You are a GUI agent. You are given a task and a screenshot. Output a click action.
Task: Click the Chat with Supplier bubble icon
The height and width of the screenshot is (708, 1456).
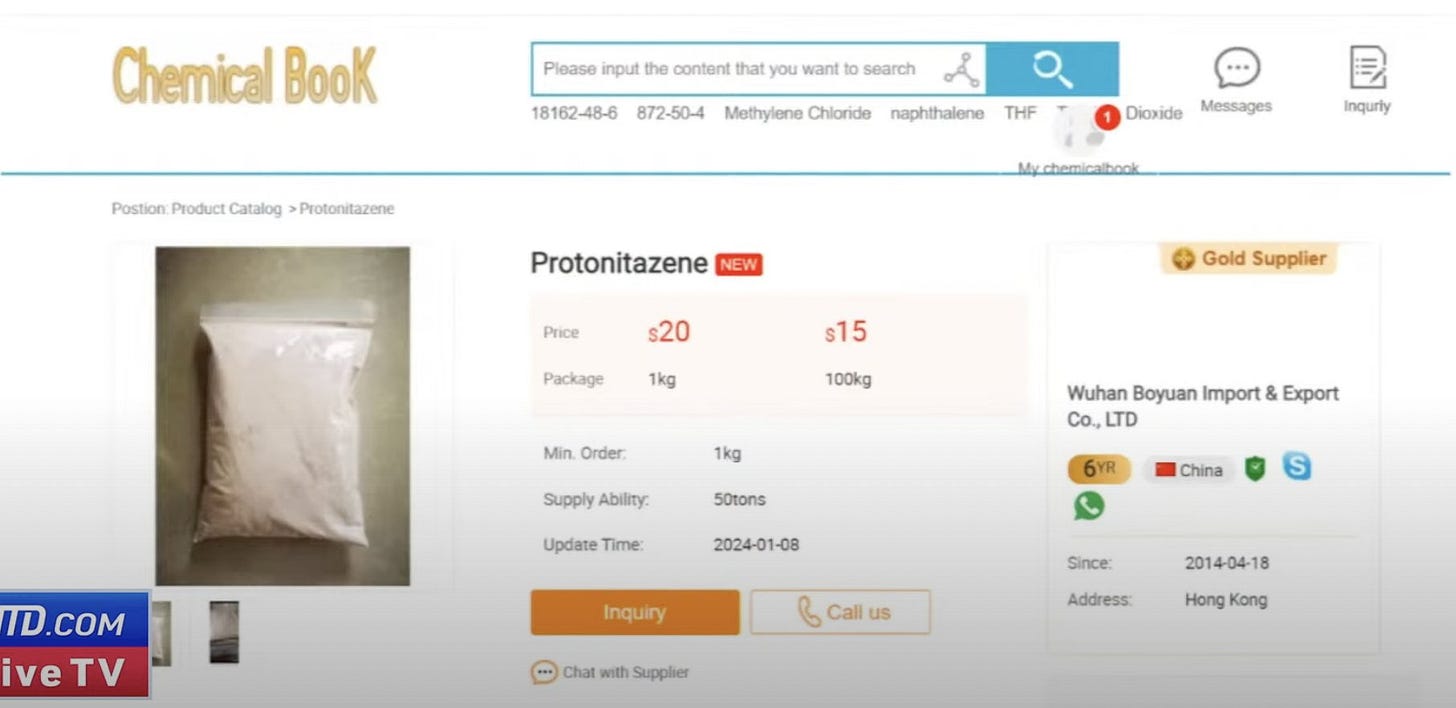pos(543,672)
